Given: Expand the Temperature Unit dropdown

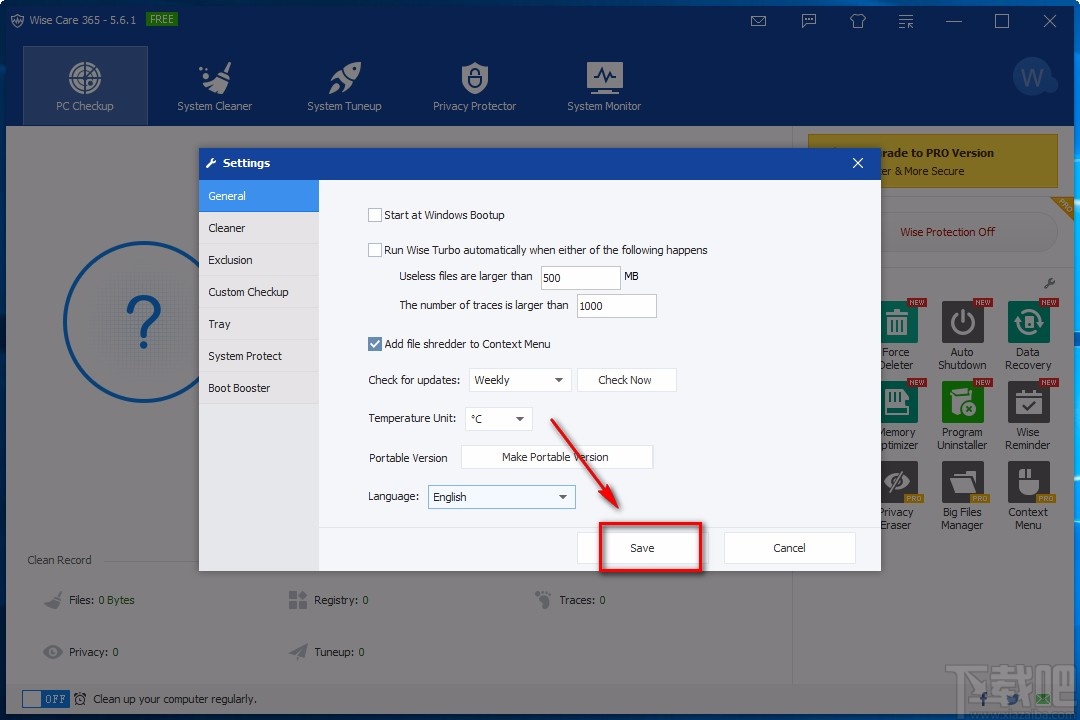Looking at the screenshot, I should coord(499,419).
